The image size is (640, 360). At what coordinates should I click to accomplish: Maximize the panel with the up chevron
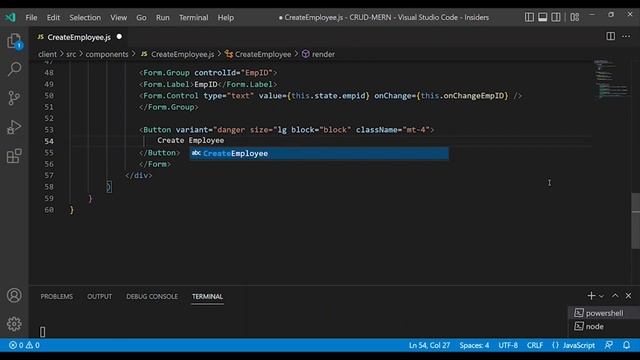[x=615, y=296]
